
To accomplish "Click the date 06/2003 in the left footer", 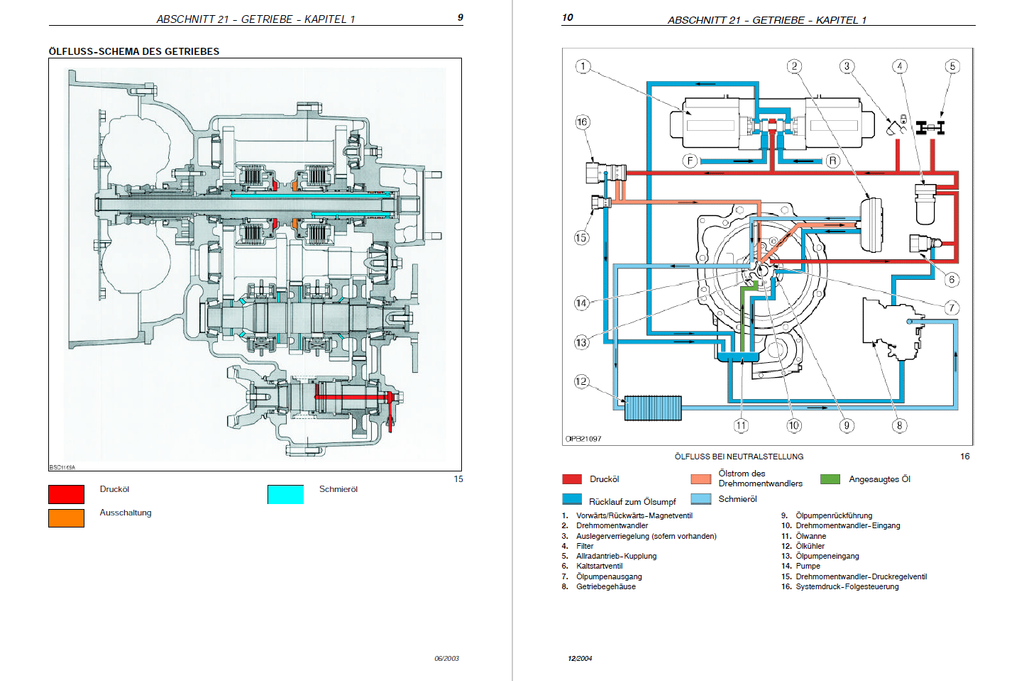I will point(447,658).
